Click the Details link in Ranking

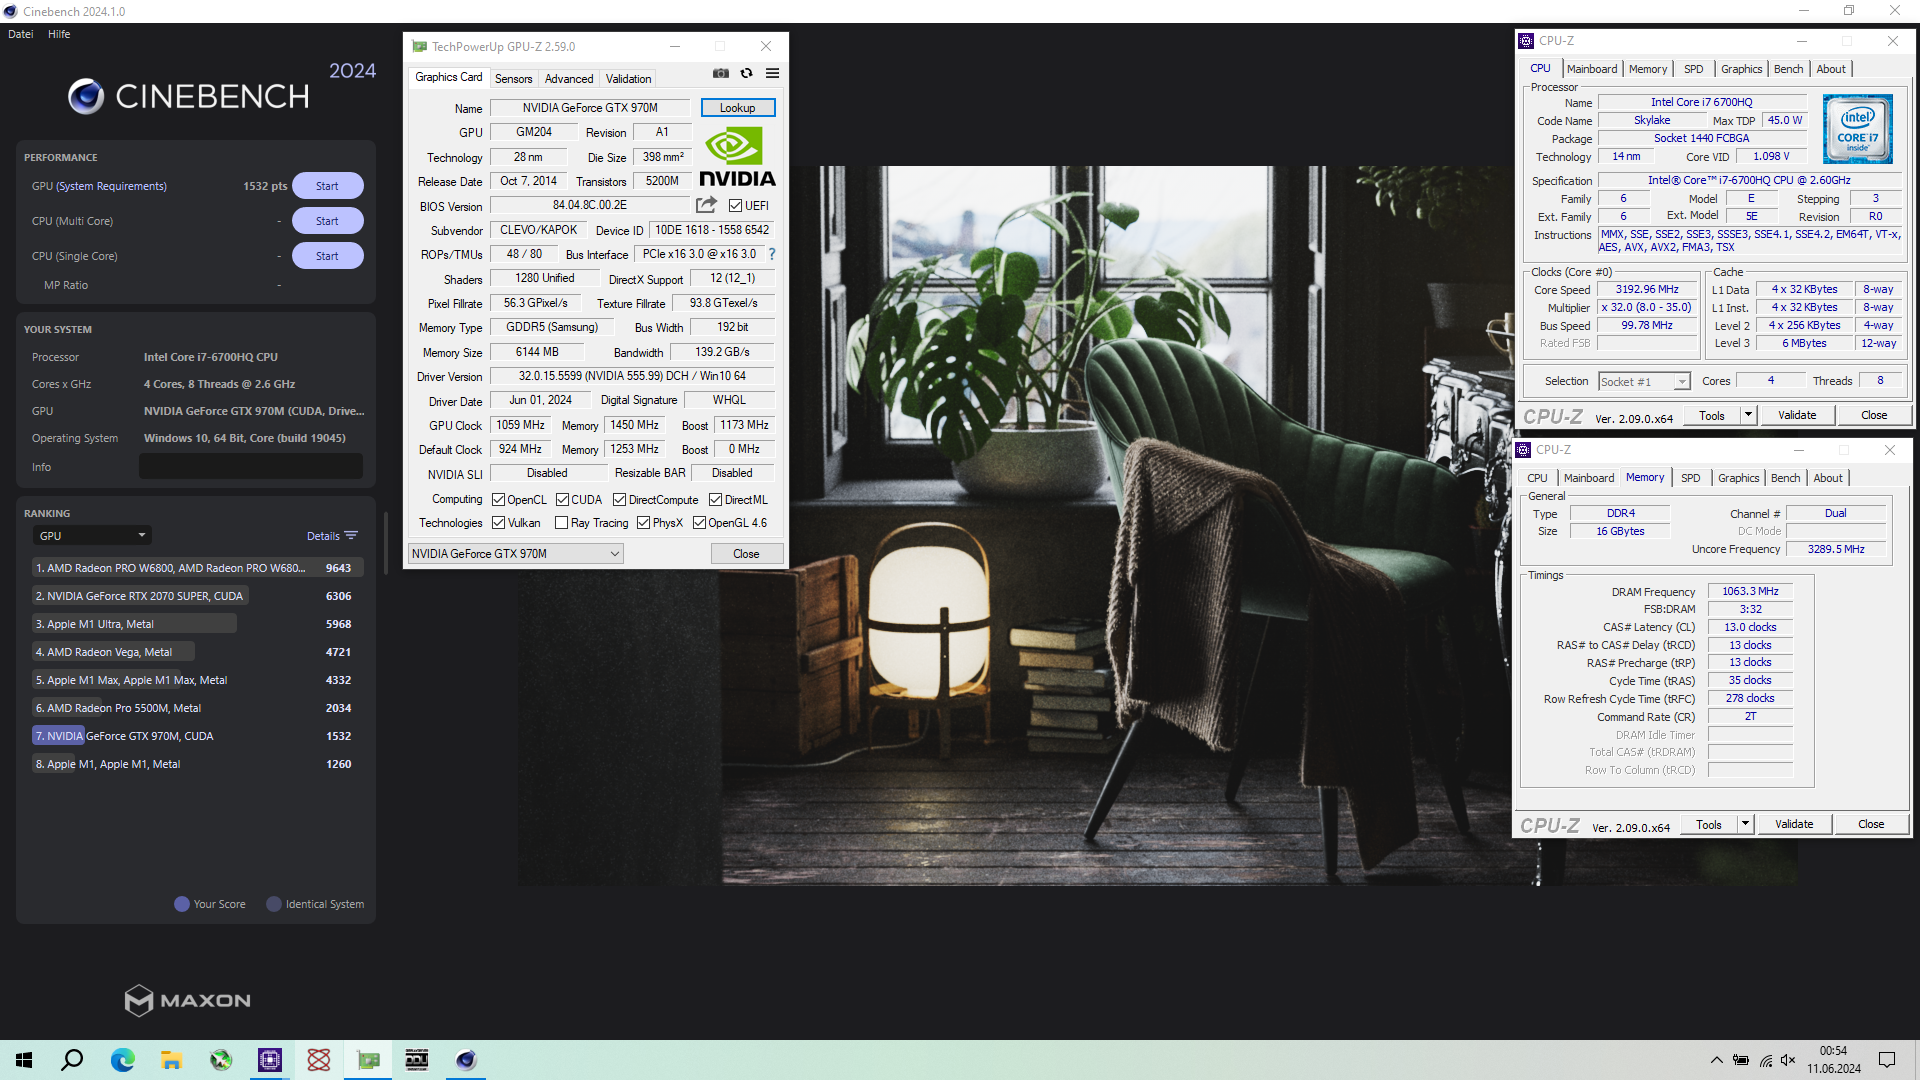(x=323, y=536)
